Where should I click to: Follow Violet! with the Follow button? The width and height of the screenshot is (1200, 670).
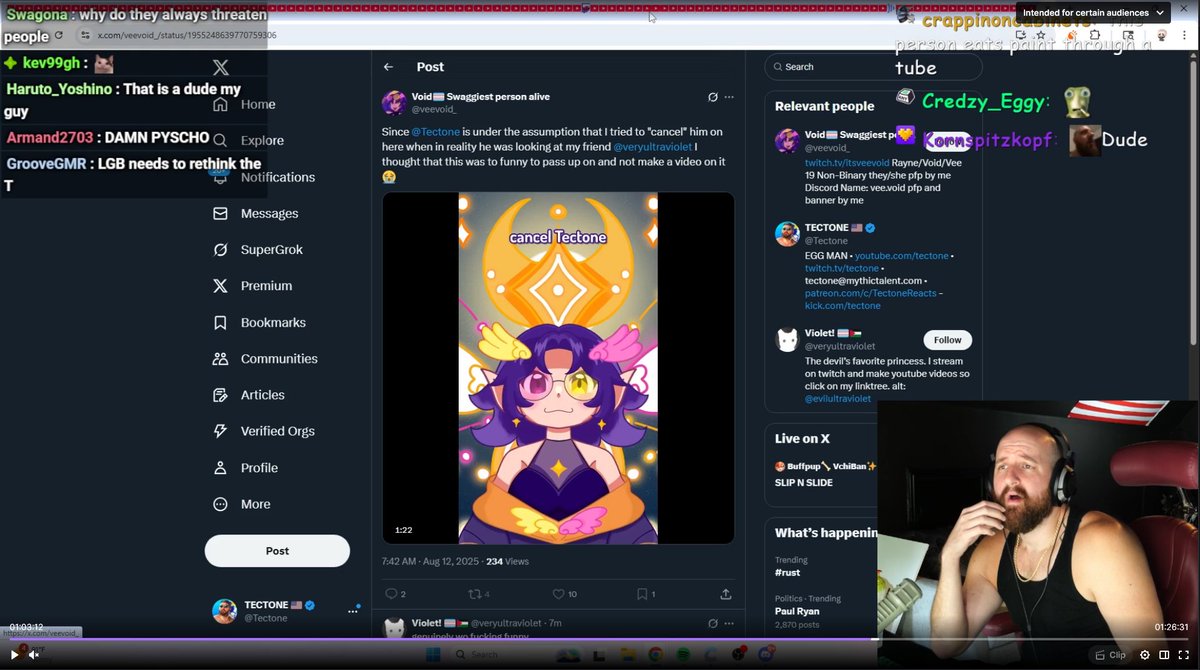pos(947,340)
